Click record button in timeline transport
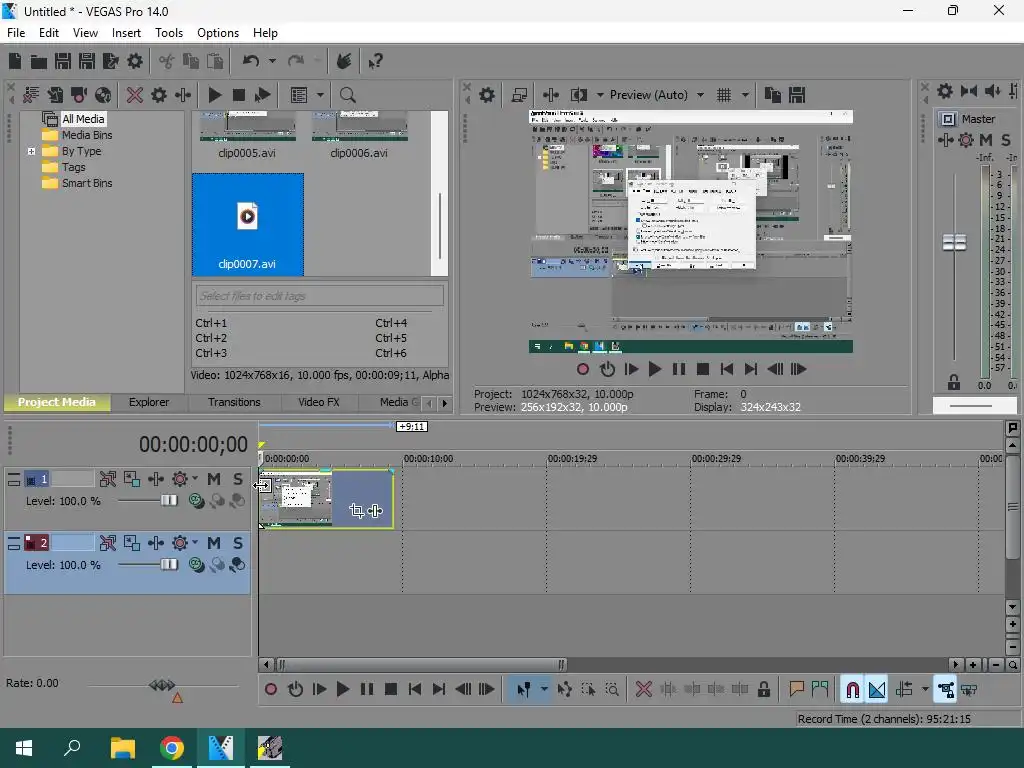The width and height of the screenshot is (1024, 768). (270, 690)
